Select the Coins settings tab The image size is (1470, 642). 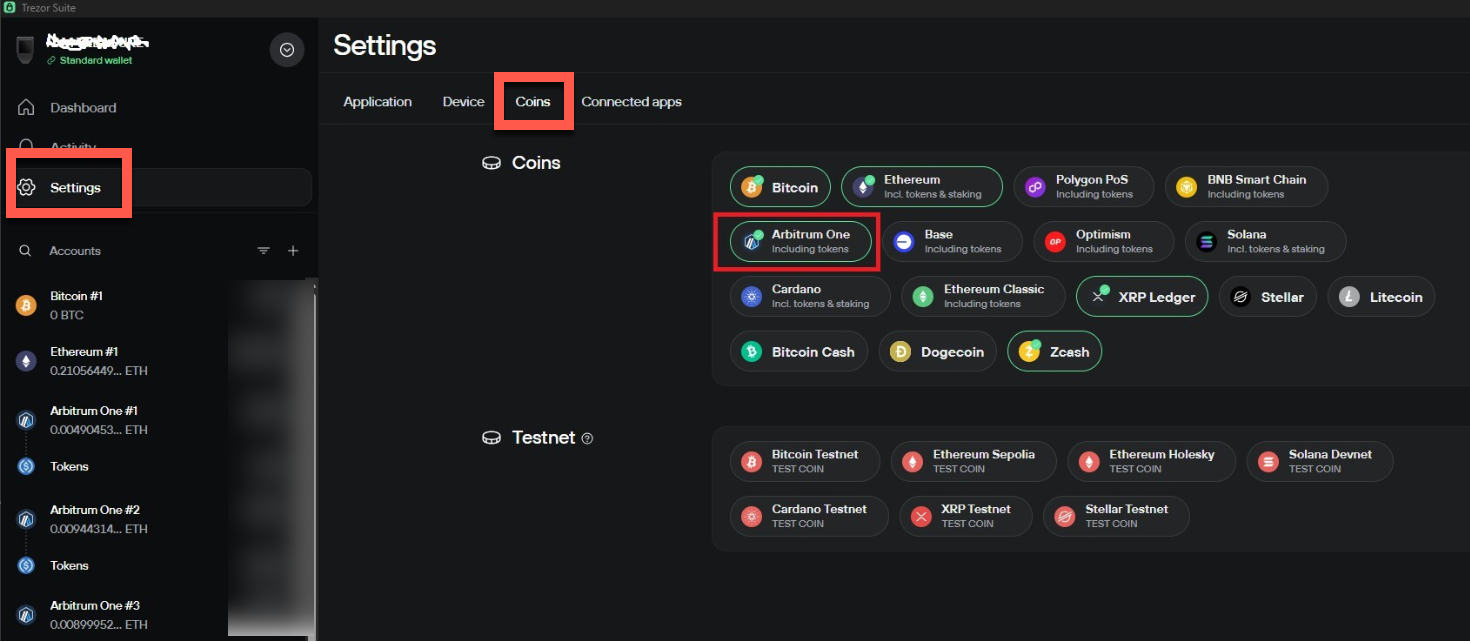coord(533,102)
